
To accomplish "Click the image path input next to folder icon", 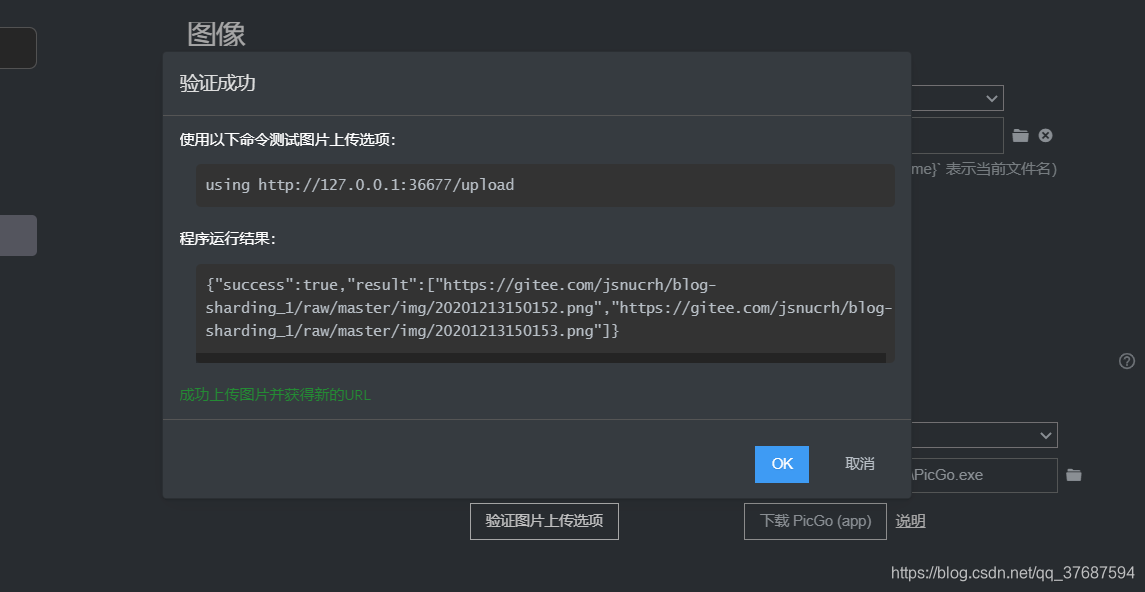I will point(957,135).
